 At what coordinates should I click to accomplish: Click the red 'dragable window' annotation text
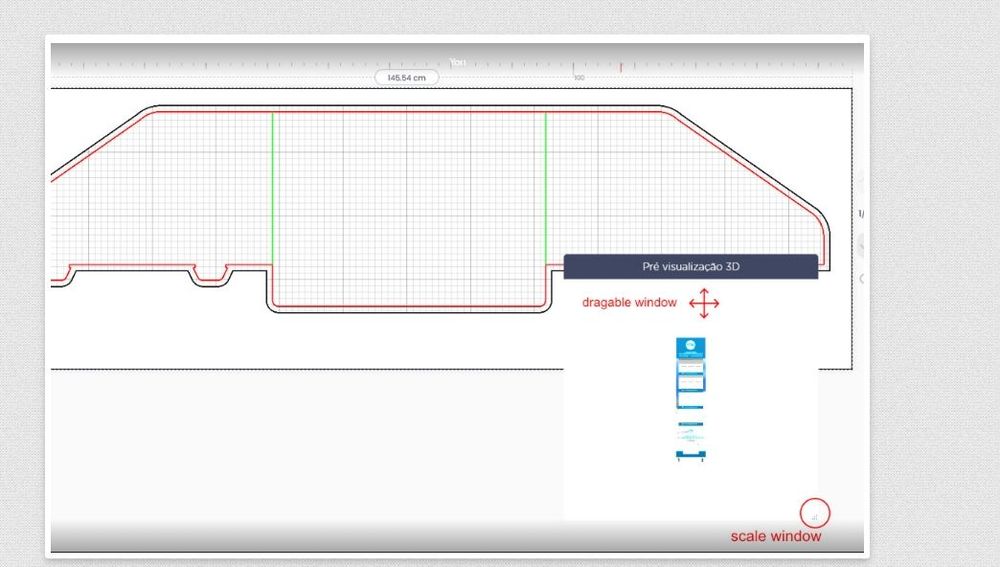pyautogui.click(x=629, y=303)
